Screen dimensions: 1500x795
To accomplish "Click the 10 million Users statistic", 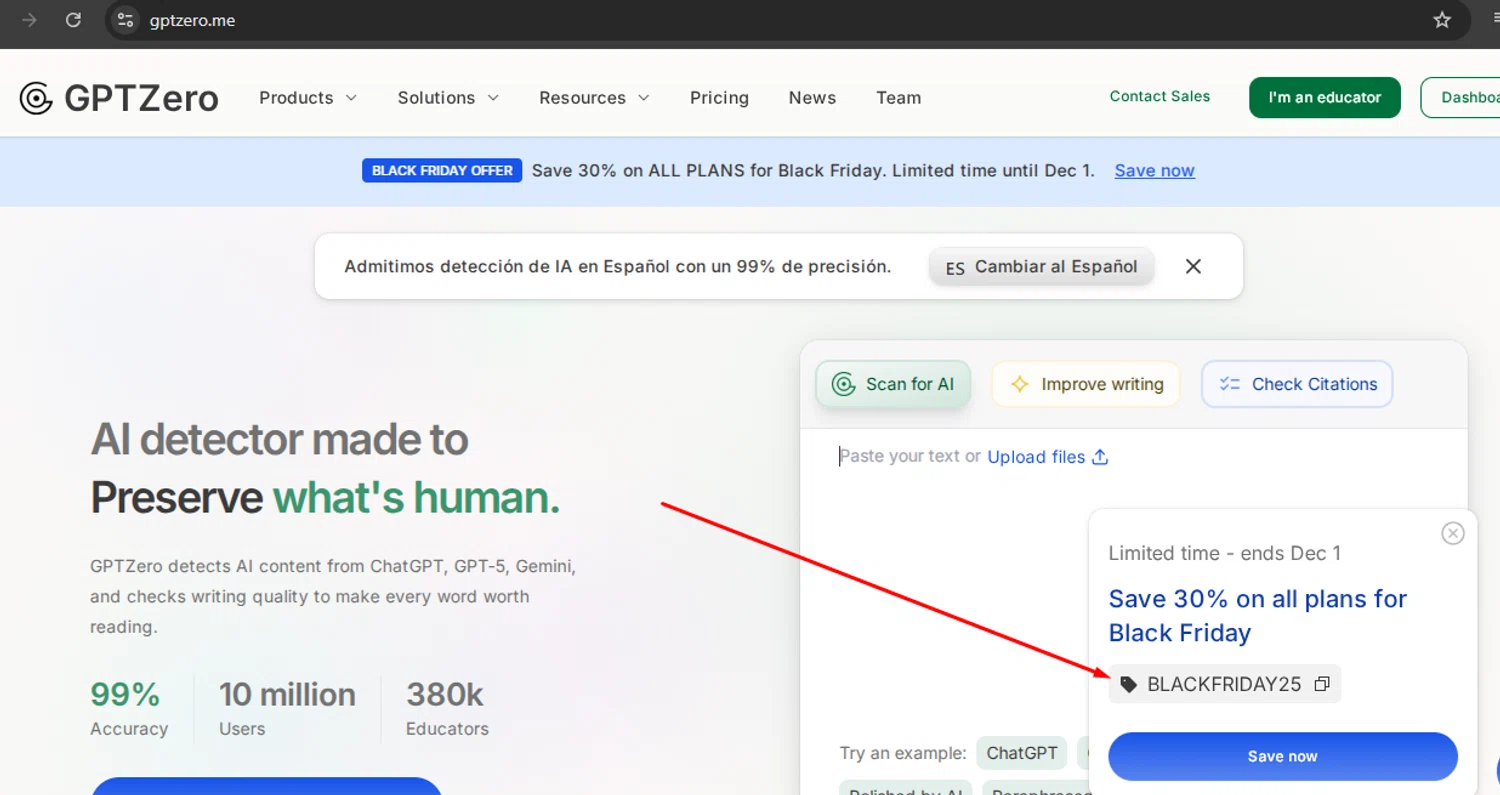I will (x=287, y=708).
